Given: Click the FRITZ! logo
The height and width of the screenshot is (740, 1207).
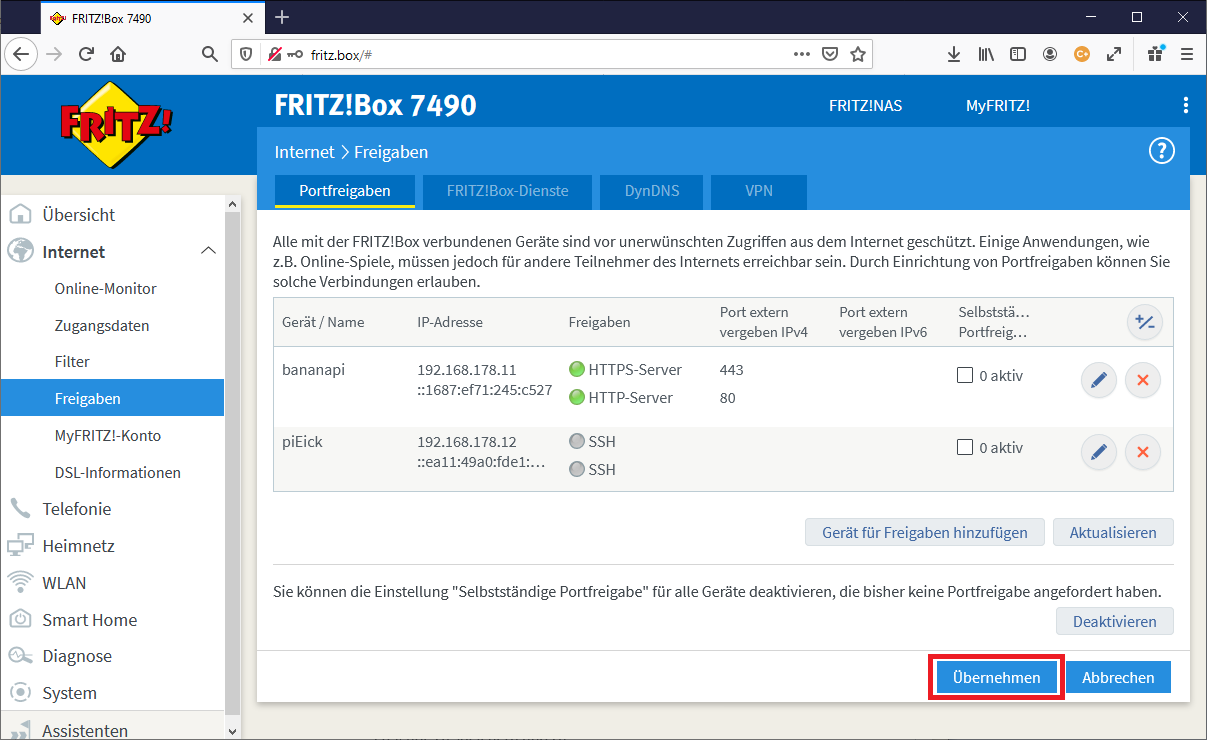Looking at the screenshot, I should pyautogui.click(x=116, y=123).
